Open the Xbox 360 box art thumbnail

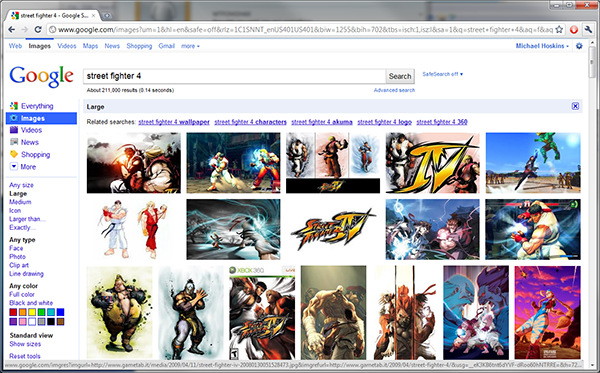(x=262, y=313)
